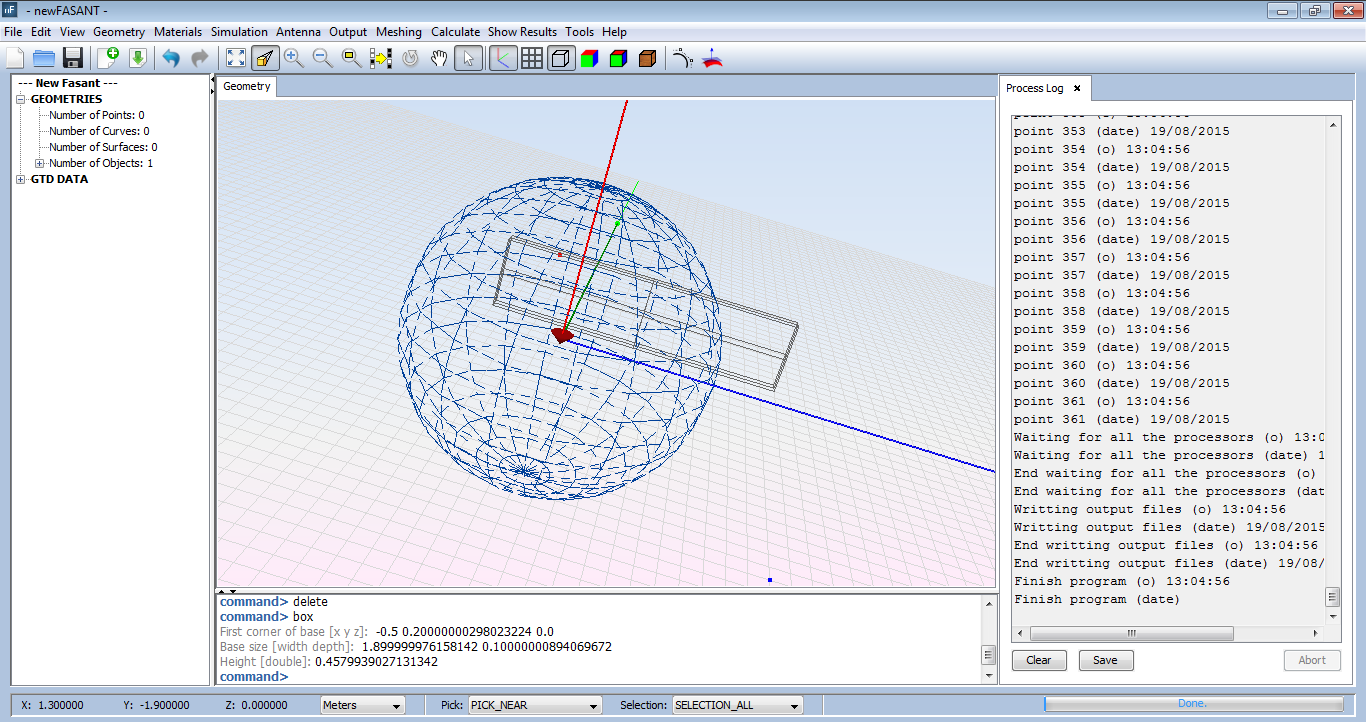Screen dimensions: 1366x722
Task: Click the Zoom Out magnifier icon
Action: point(322,58)
